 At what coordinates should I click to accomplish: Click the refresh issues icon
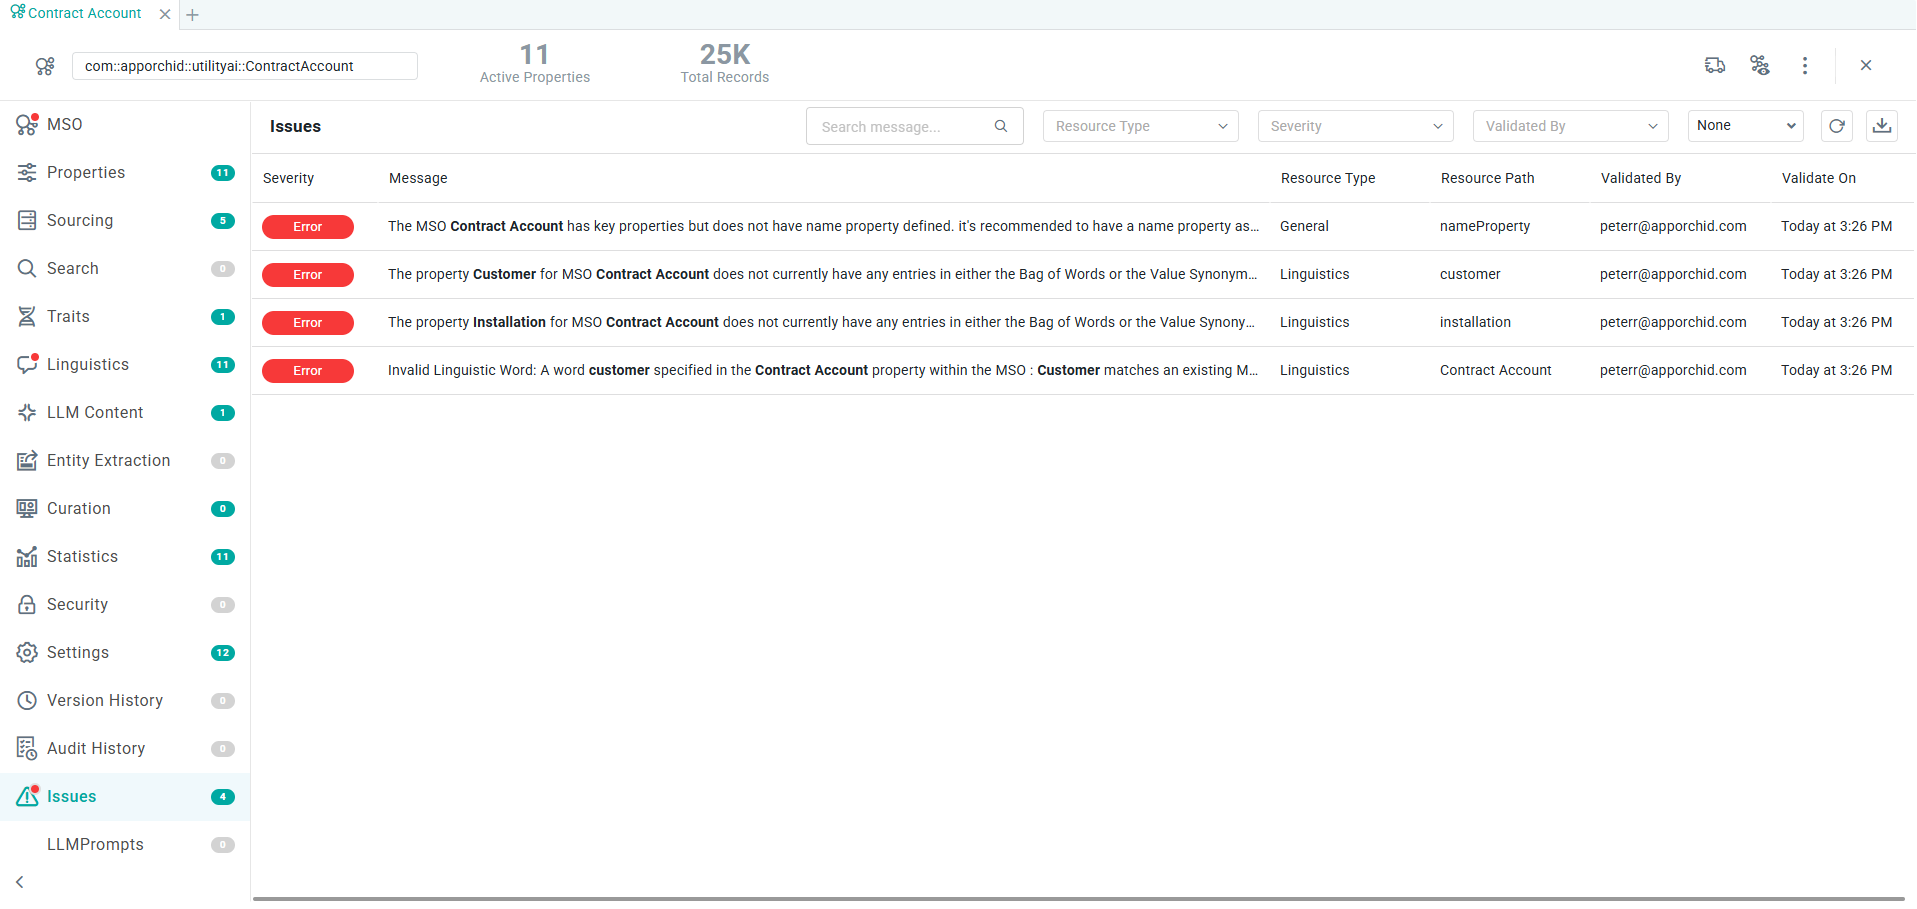click(1836, 126)
